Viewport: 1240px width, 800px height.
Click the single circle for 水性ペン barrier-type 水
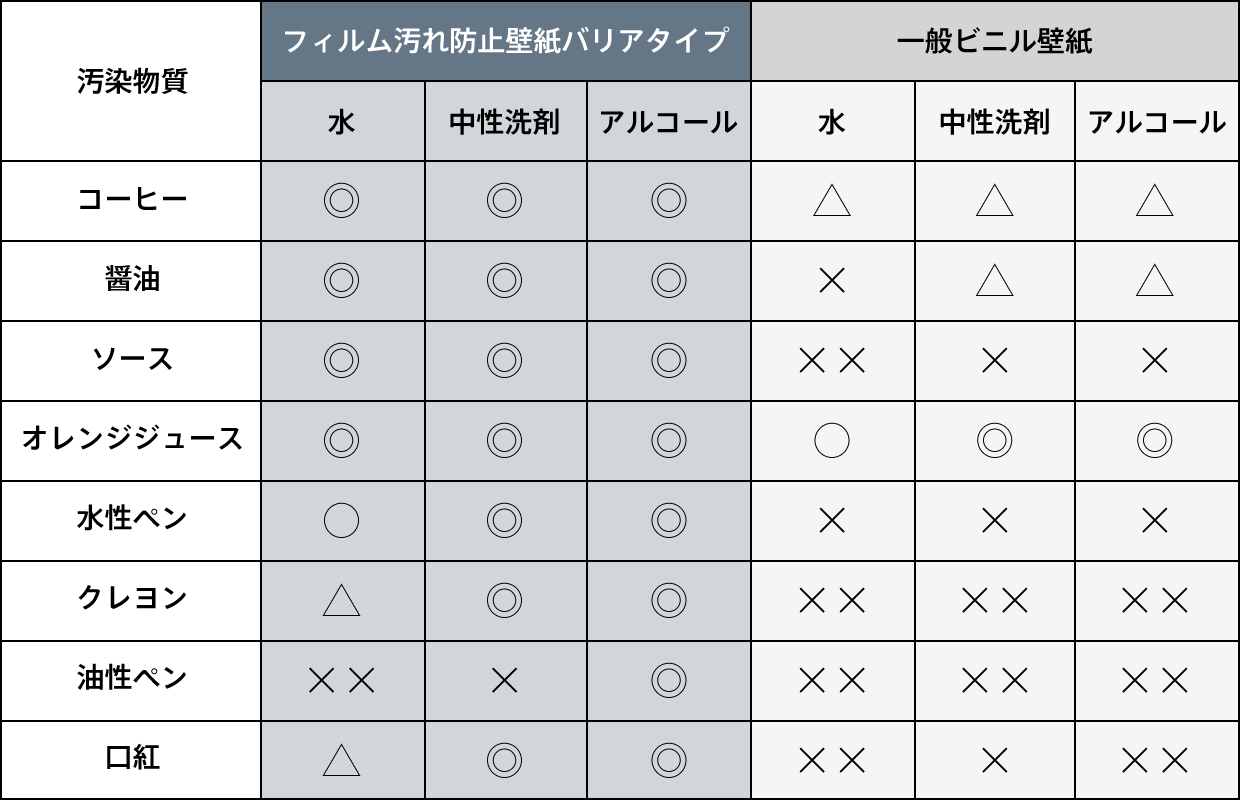point(341,520)
